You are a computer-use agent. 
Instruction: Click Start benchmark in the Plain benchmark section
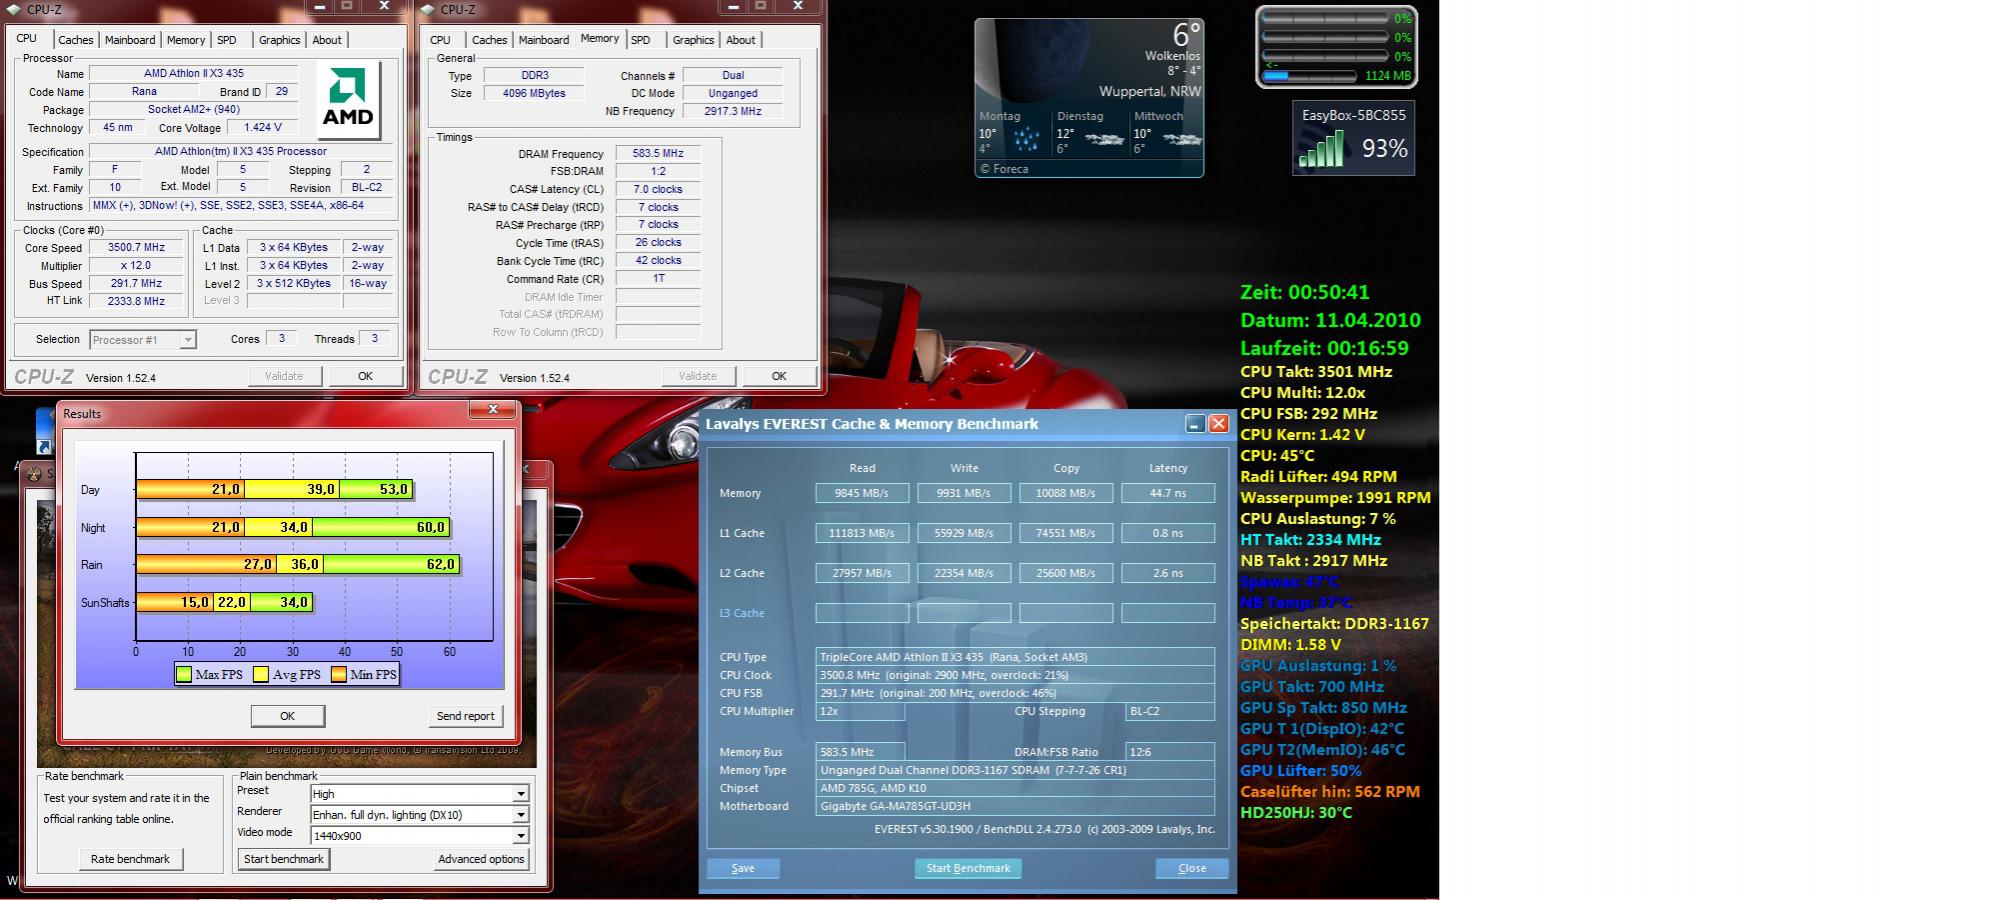(284, 859)
